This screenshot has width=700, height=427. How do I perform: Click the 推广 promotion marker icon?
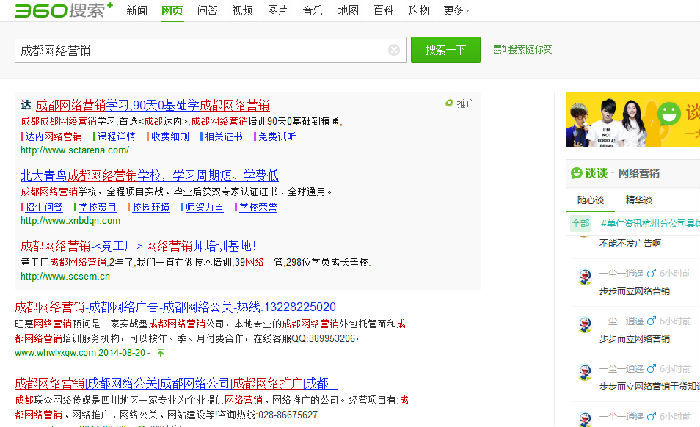pyautogui.click(x=449, y=103)
